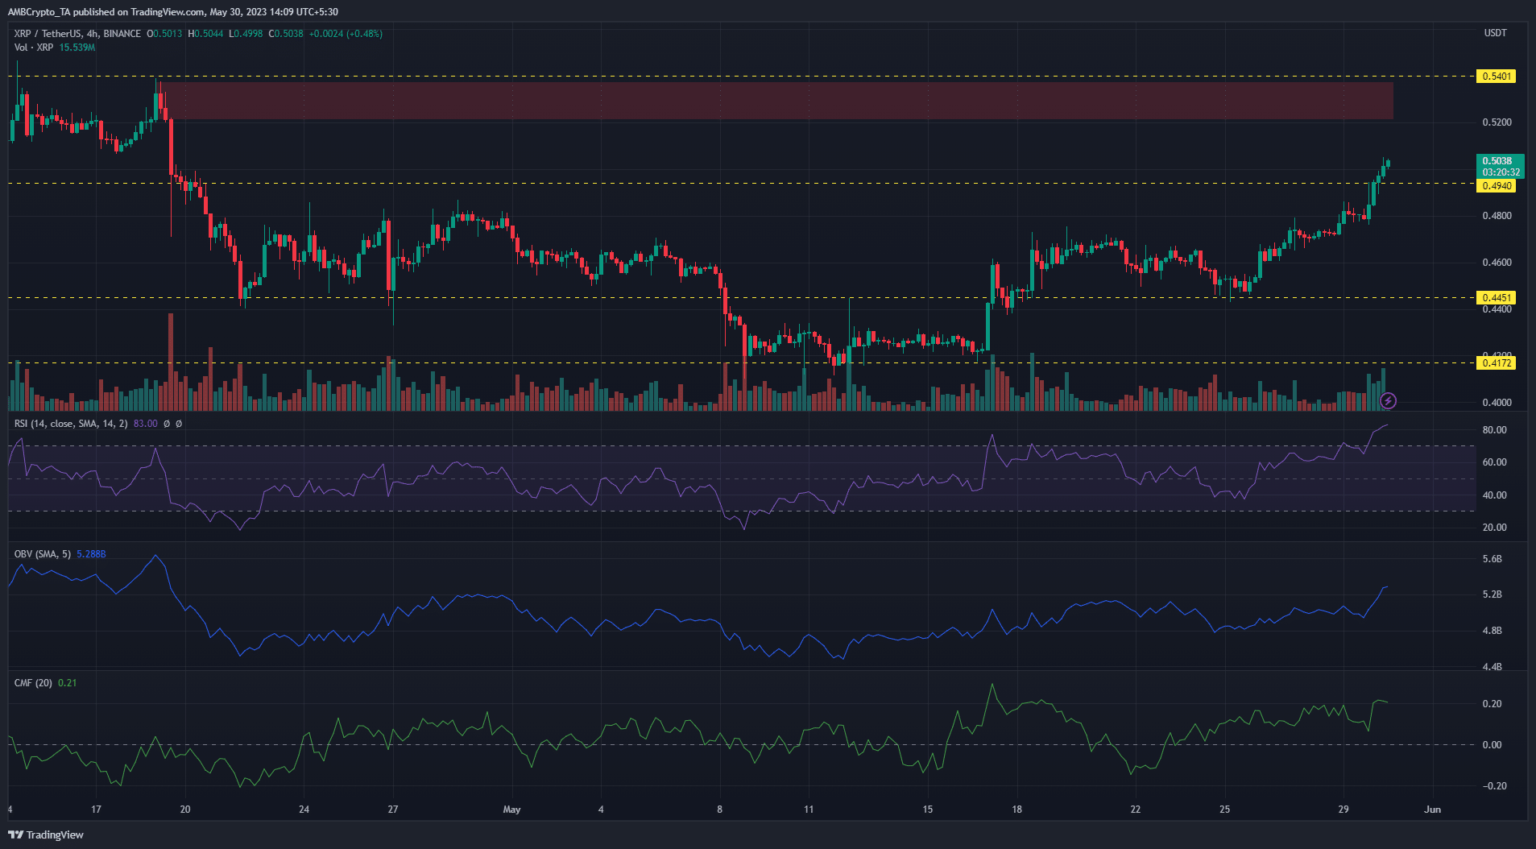Click the RSI value 83.00
The height and width of the screenshot is (849, 1536).
(x=145, y=424)
